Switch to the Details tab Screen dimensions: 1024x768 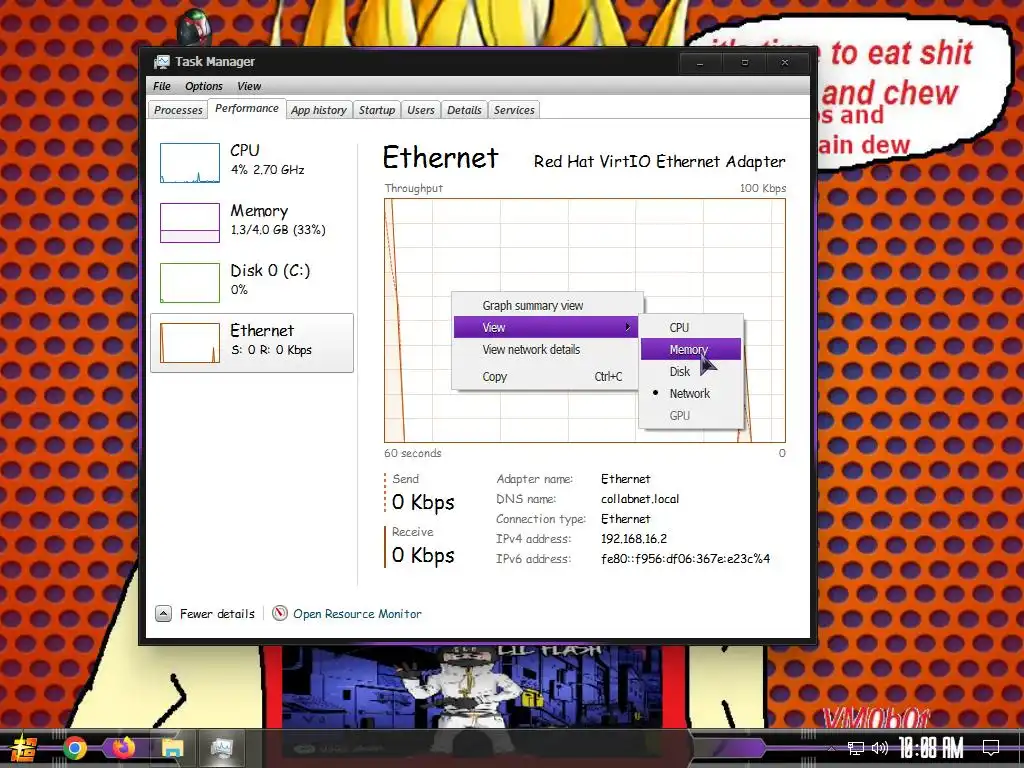[464, 110]
